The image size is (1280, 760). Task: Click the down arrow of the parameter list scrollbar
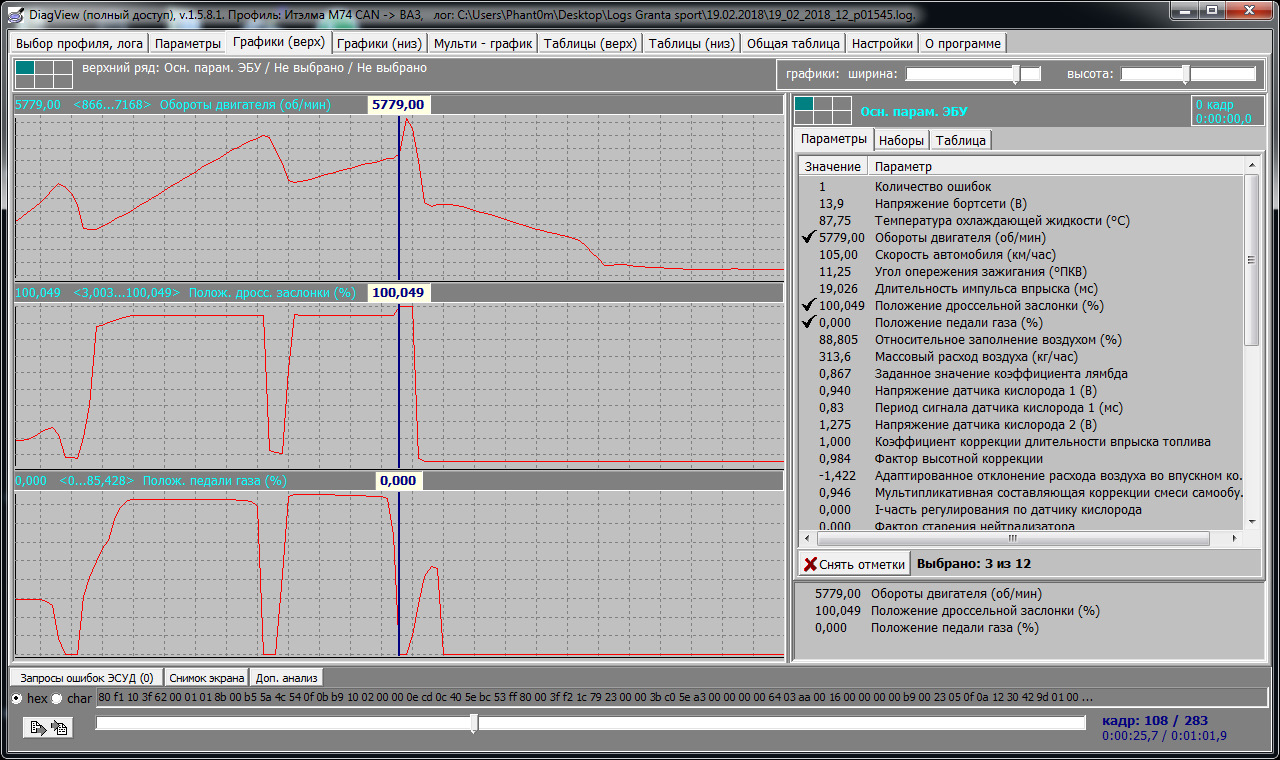click(x=1252, y=522)
